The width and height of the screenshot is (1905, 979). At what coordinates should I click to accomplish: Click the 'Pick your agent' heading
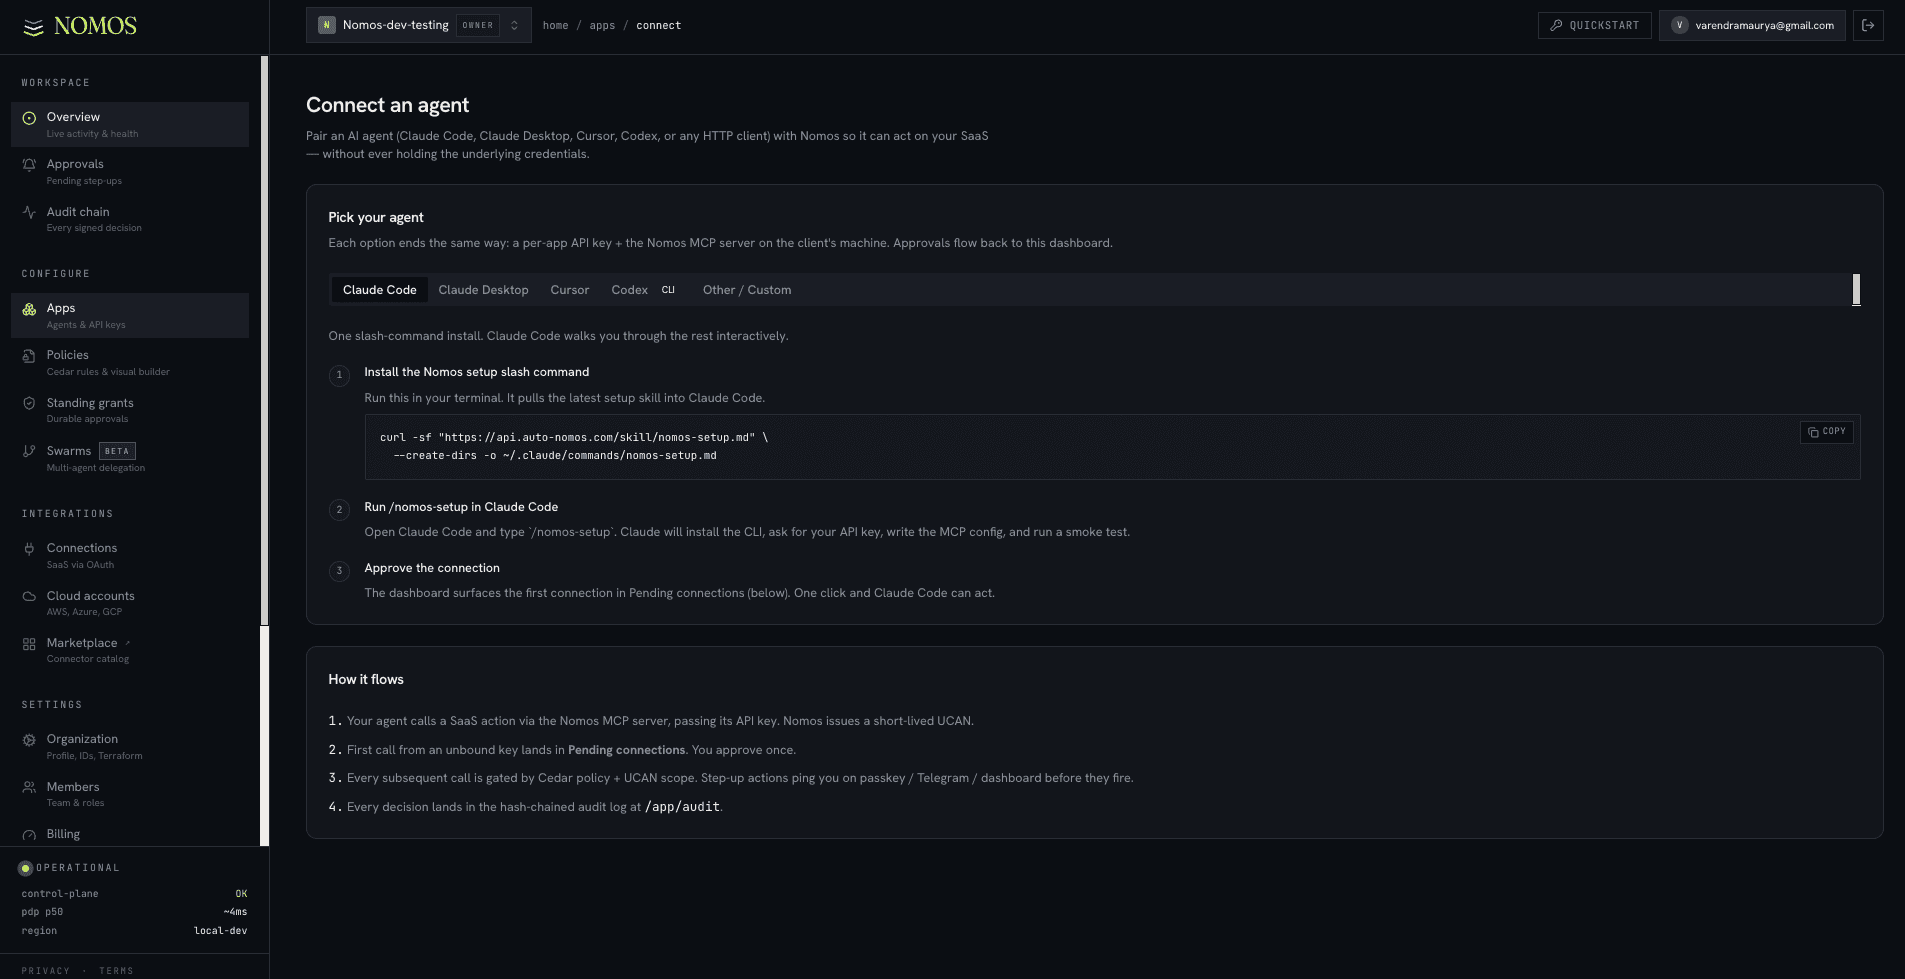click(376, 218)
